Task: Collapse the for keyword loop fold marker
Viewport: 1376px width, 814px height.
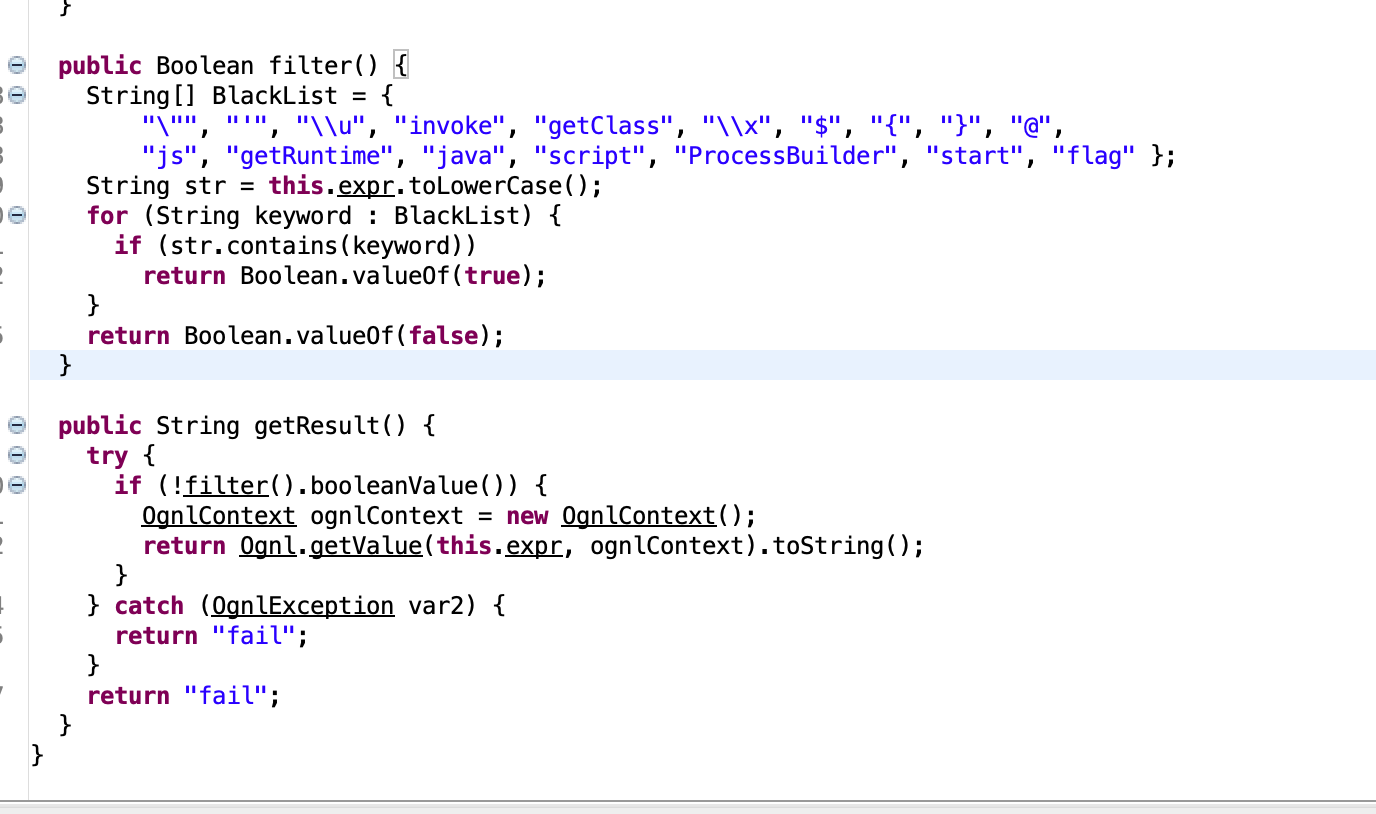Action: (16, 216)
